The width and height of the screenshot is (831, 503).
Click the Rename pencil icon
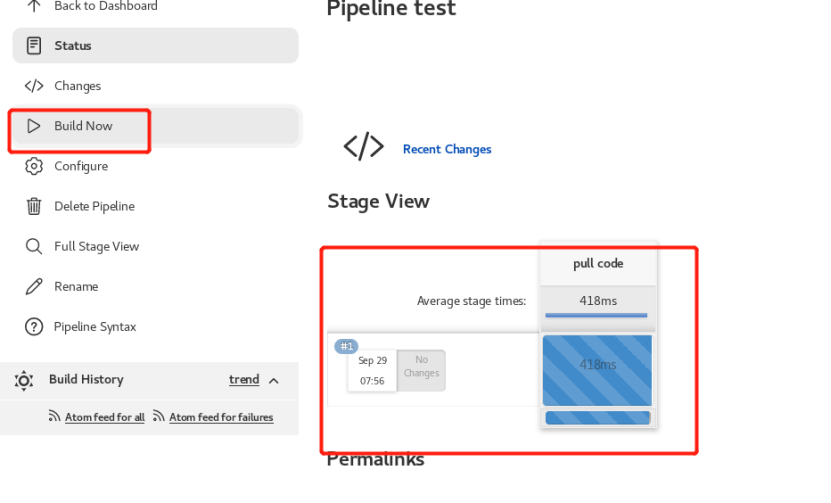tap(34, 286)
